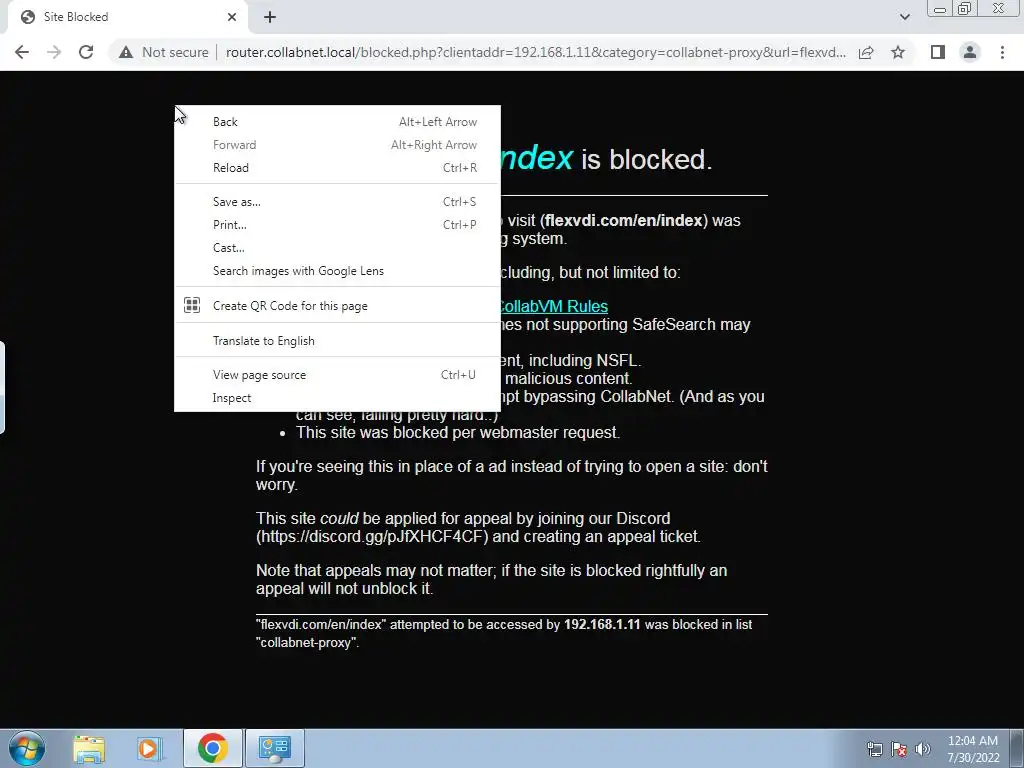Select Save as... from context menu
This screenshot has width=1024, height=768.
coord(337,202)
